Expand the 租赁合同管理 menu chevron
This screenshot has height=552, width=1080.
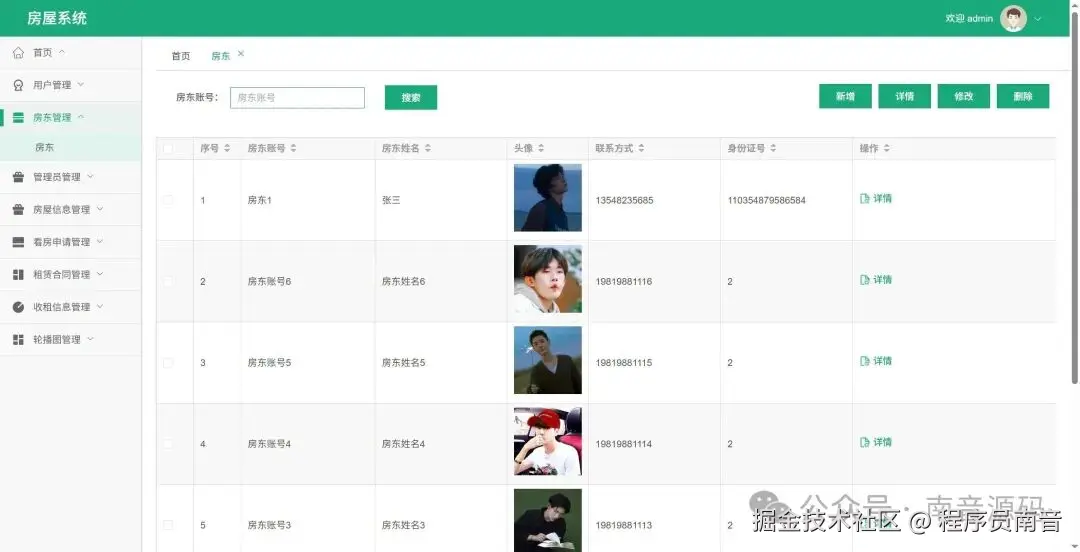coord(100,274)
